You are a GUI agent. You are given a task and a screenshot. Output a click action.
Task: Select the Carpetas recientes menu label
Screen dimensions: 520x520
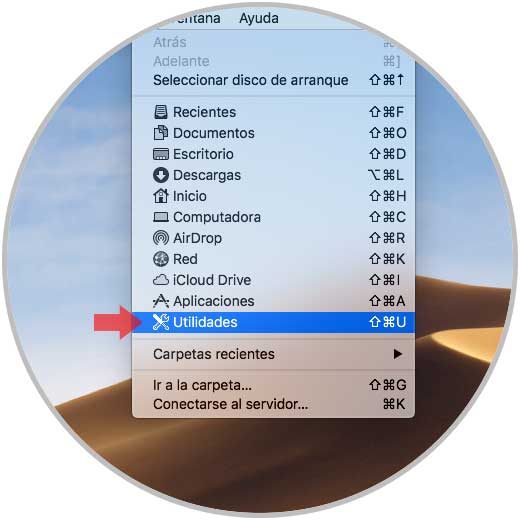pos(214,354)
